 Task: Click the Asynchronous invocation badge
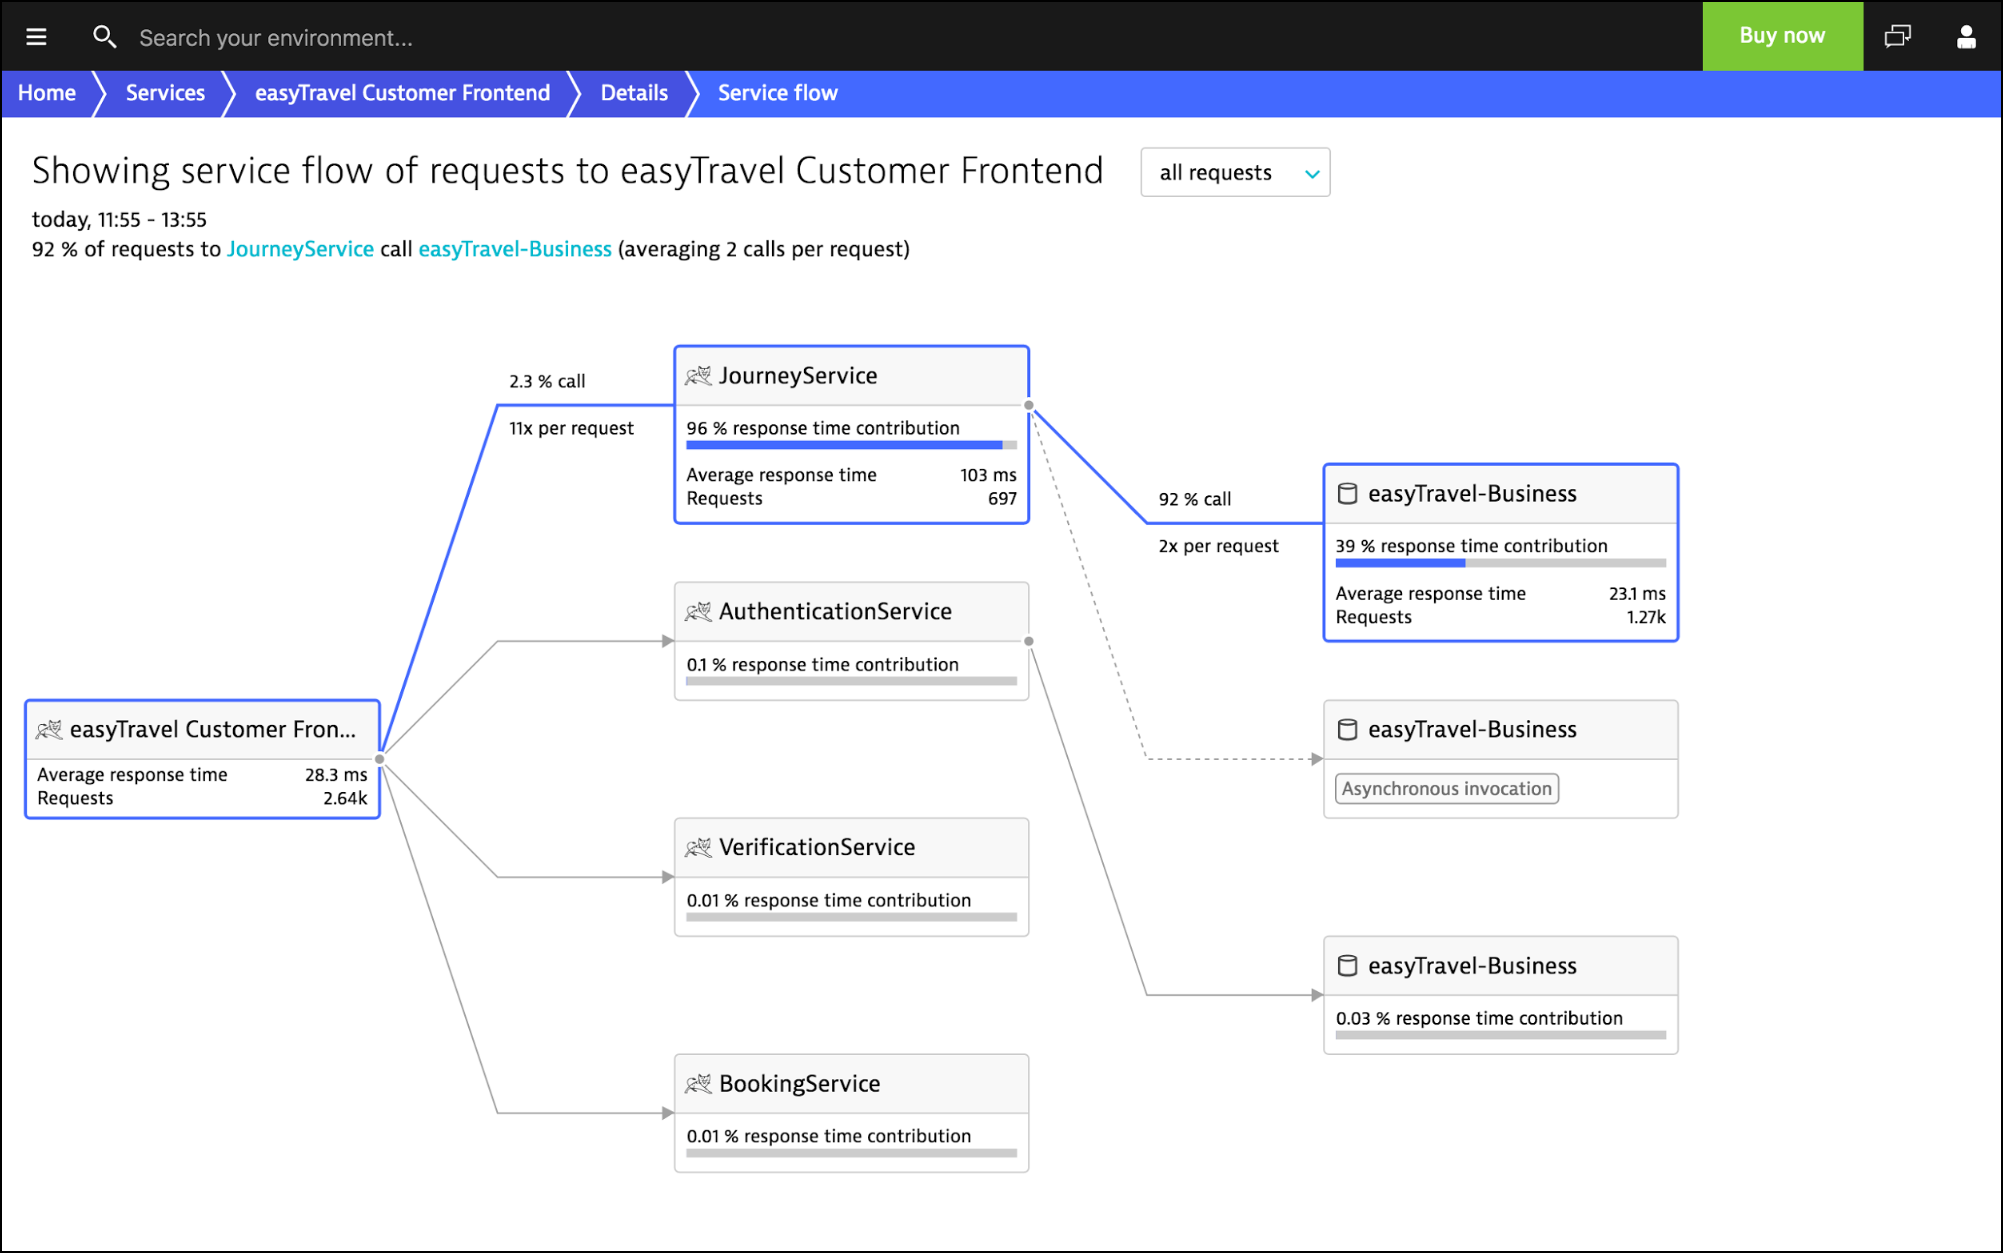[x=1447, y=789]
